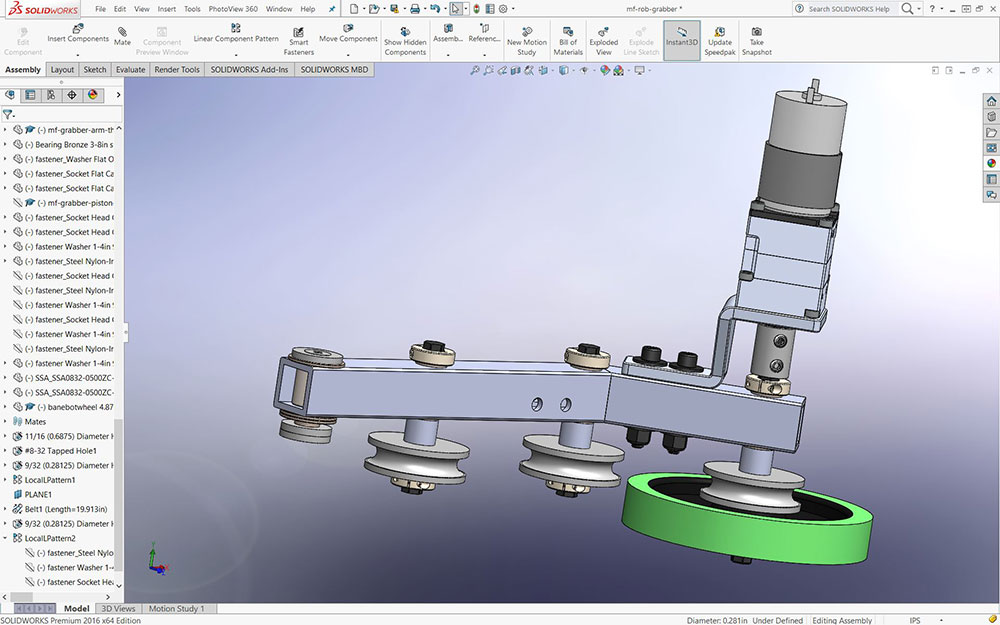Viewport: 1000px width, 625px height.
Task: Expand the Belt1 tree item
Action: (x=6, y=509)
